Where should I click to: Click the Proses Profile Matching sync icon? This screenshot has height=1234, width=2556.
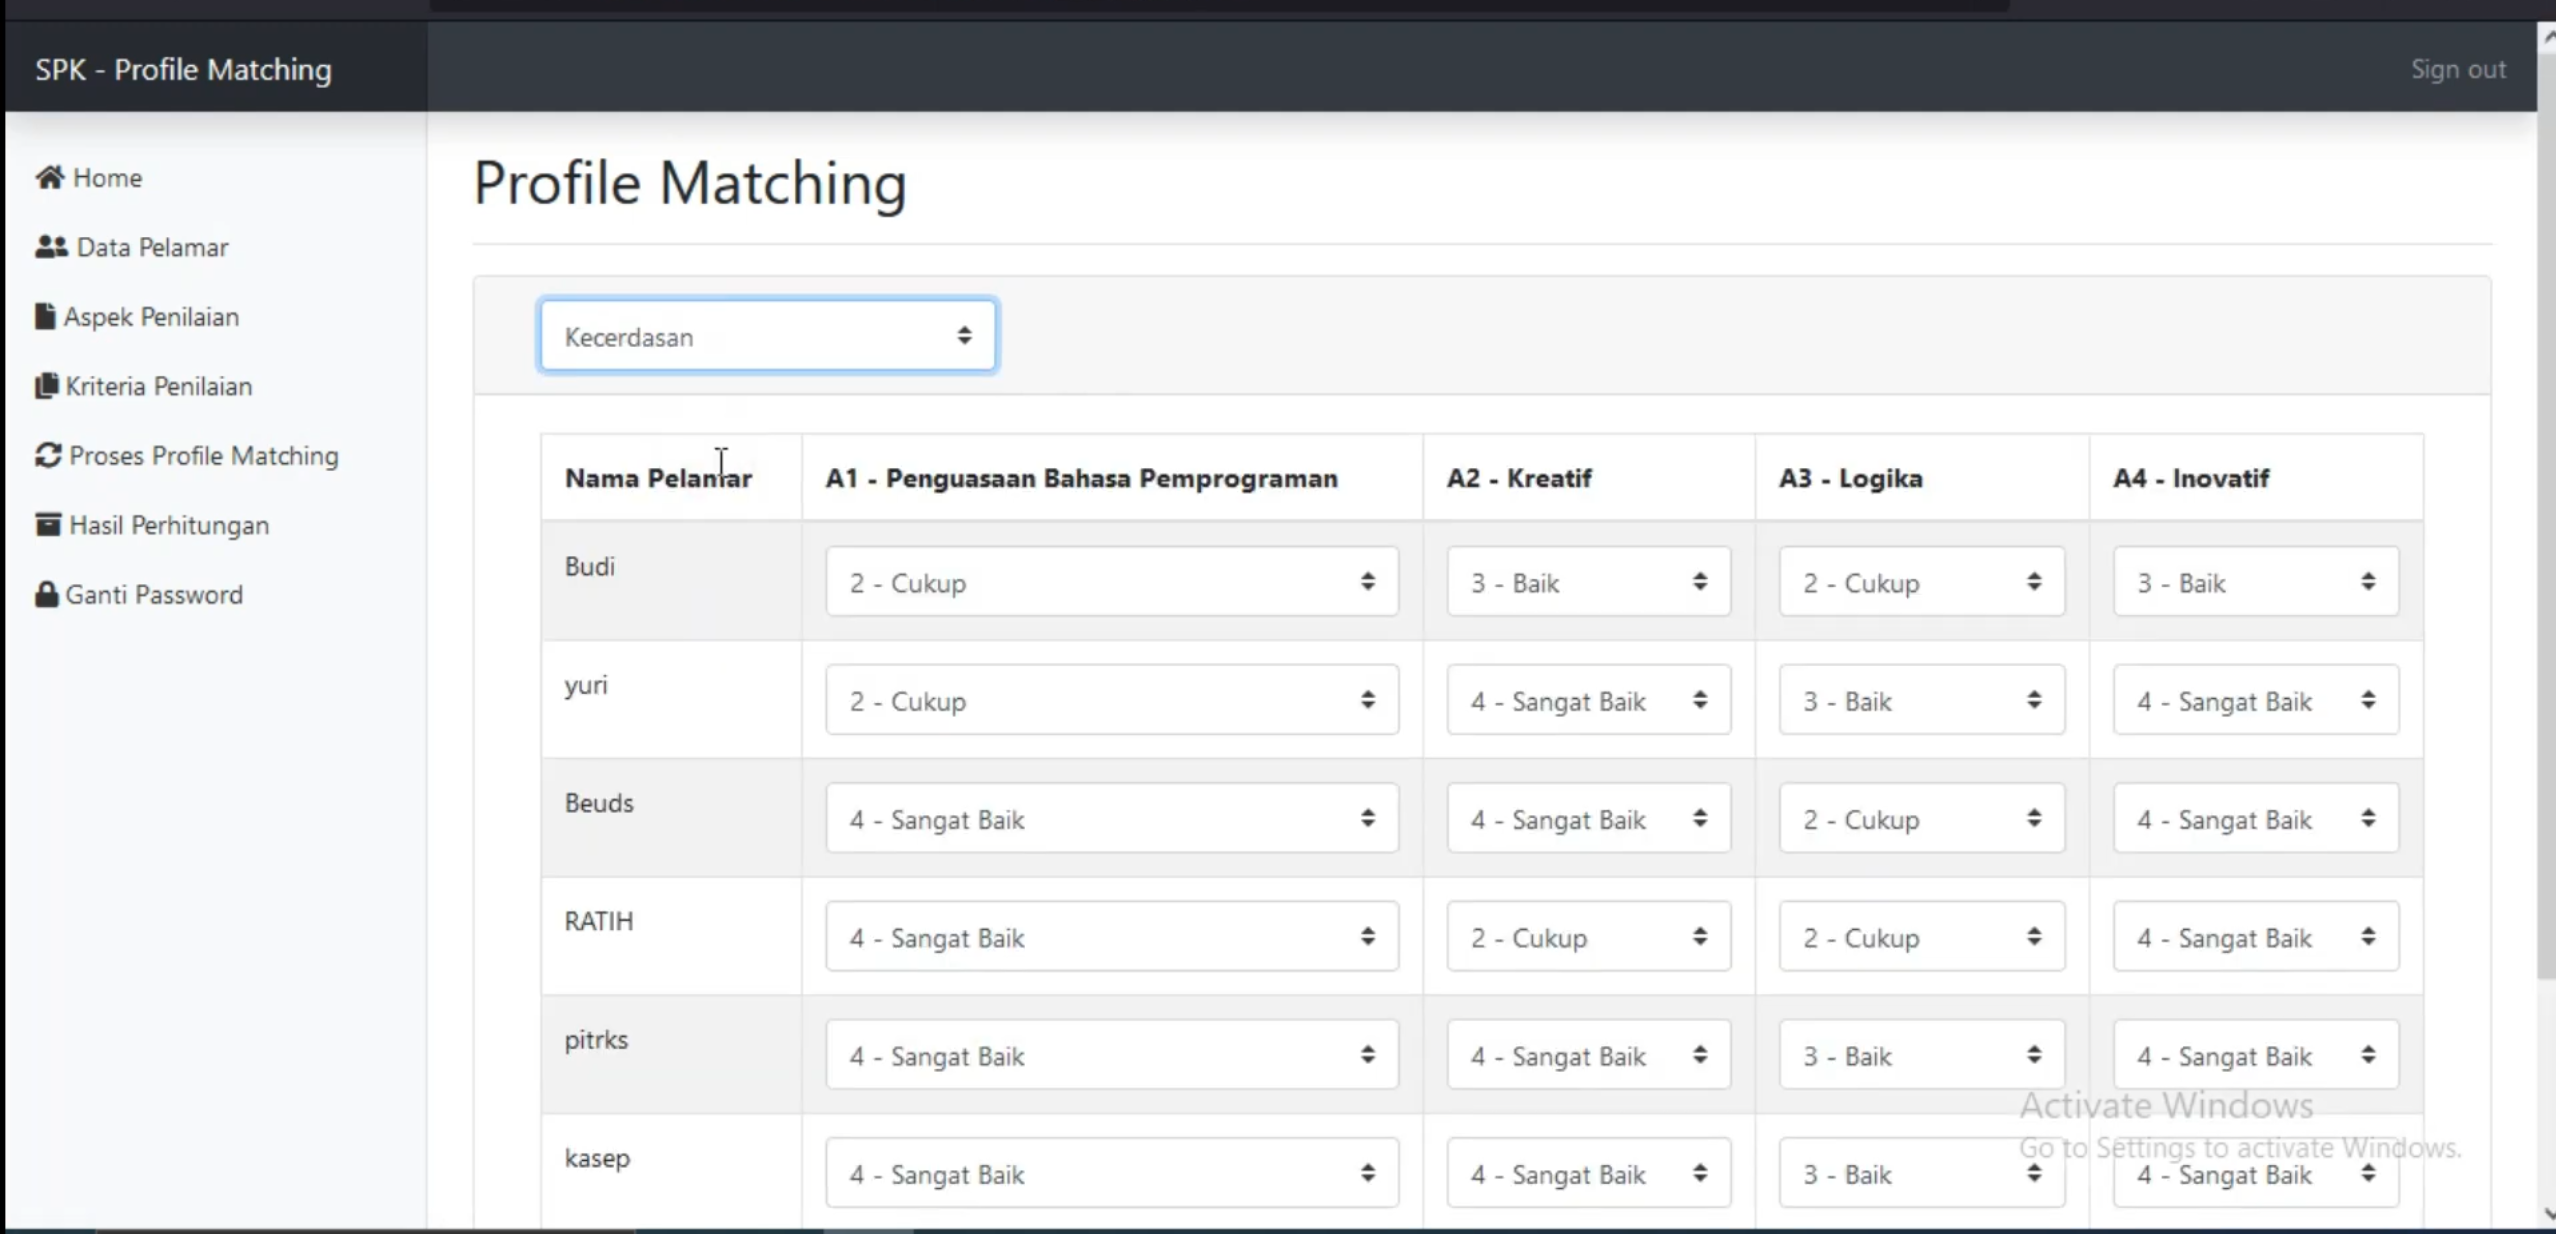48,455
